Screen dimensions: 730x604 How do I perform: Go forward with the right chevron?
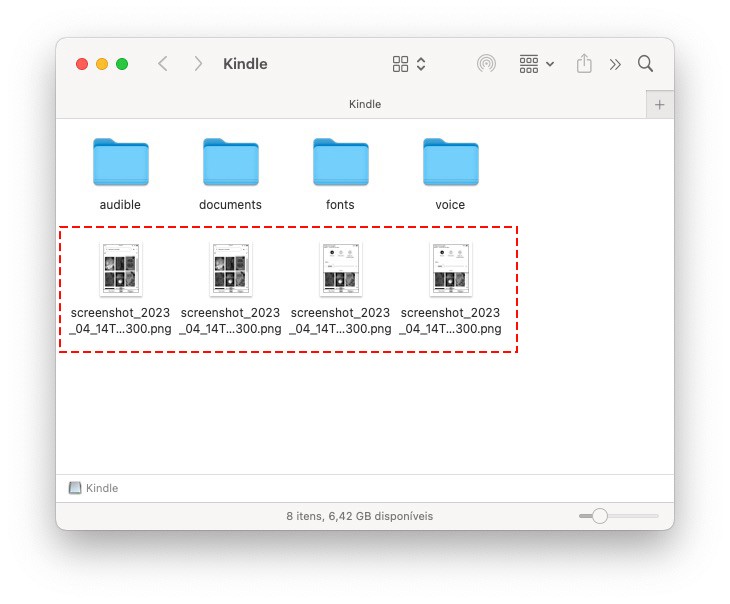[x=198, y=64]
